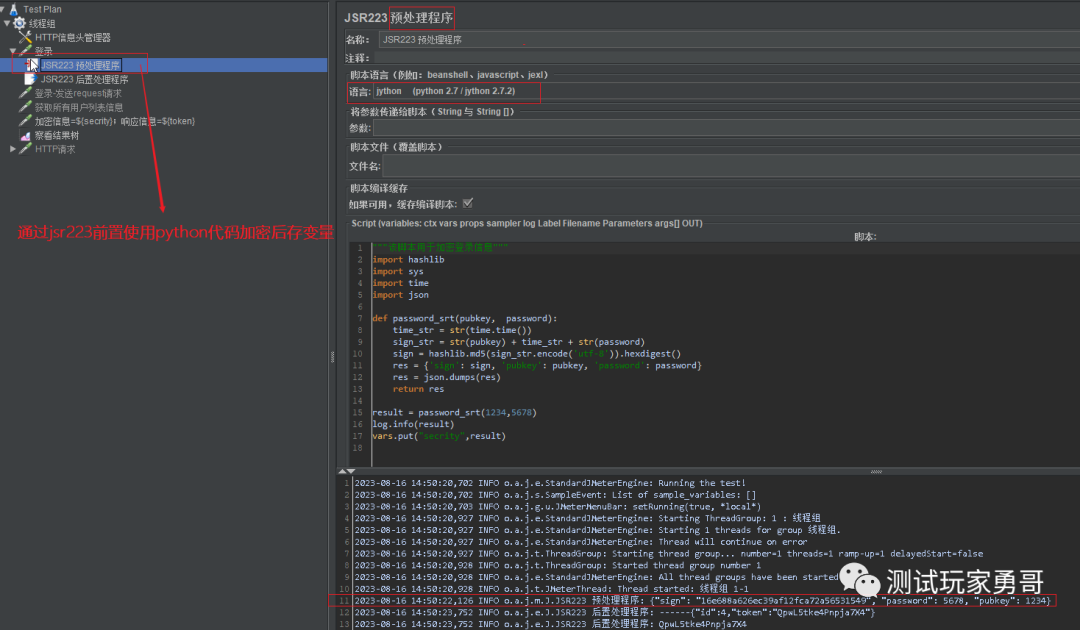Click the 名称 name input field
Viewport: 1080px width, 630px height.
(x=729, y=39)
